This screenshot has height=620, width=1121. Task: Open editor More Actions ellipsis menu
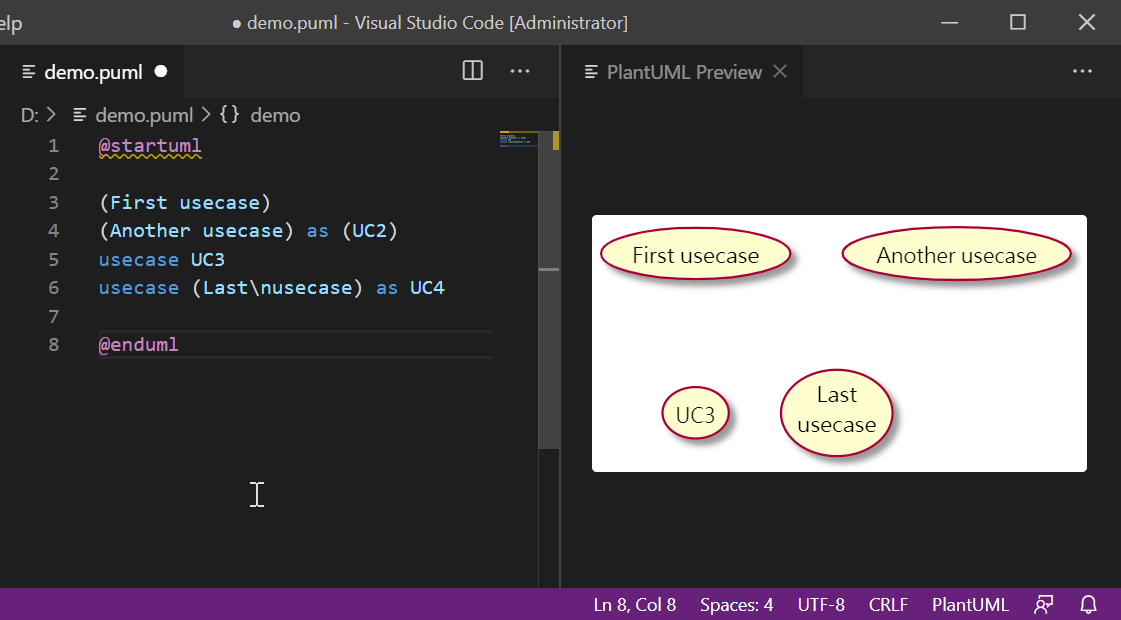coord(519,71)
